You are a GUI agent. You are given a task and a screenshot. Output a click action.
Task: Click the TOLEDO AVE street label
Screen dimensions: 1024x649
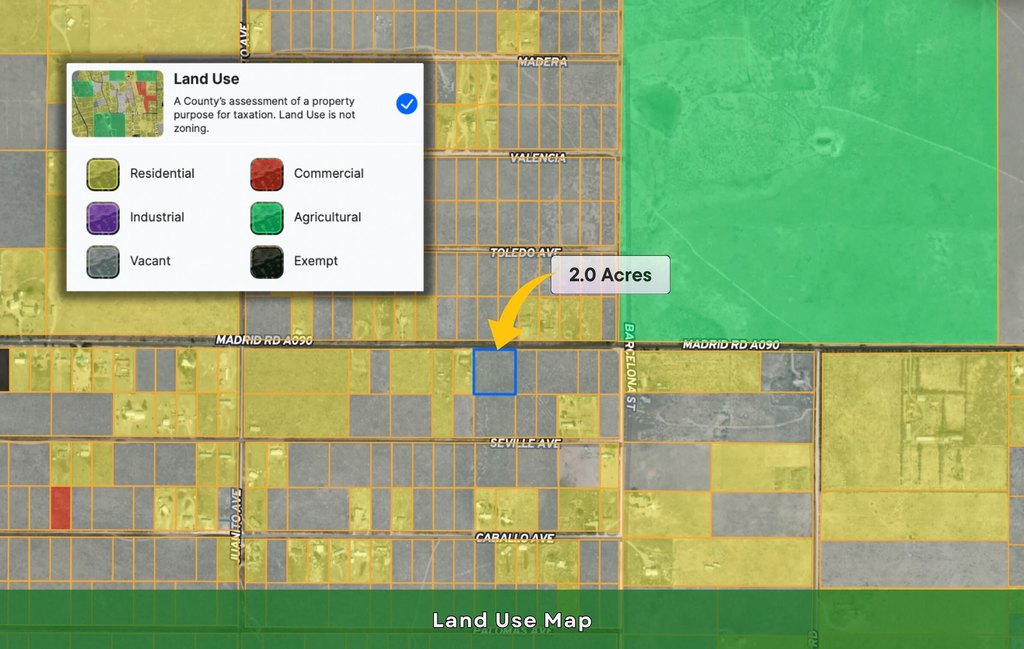point(526,253)
